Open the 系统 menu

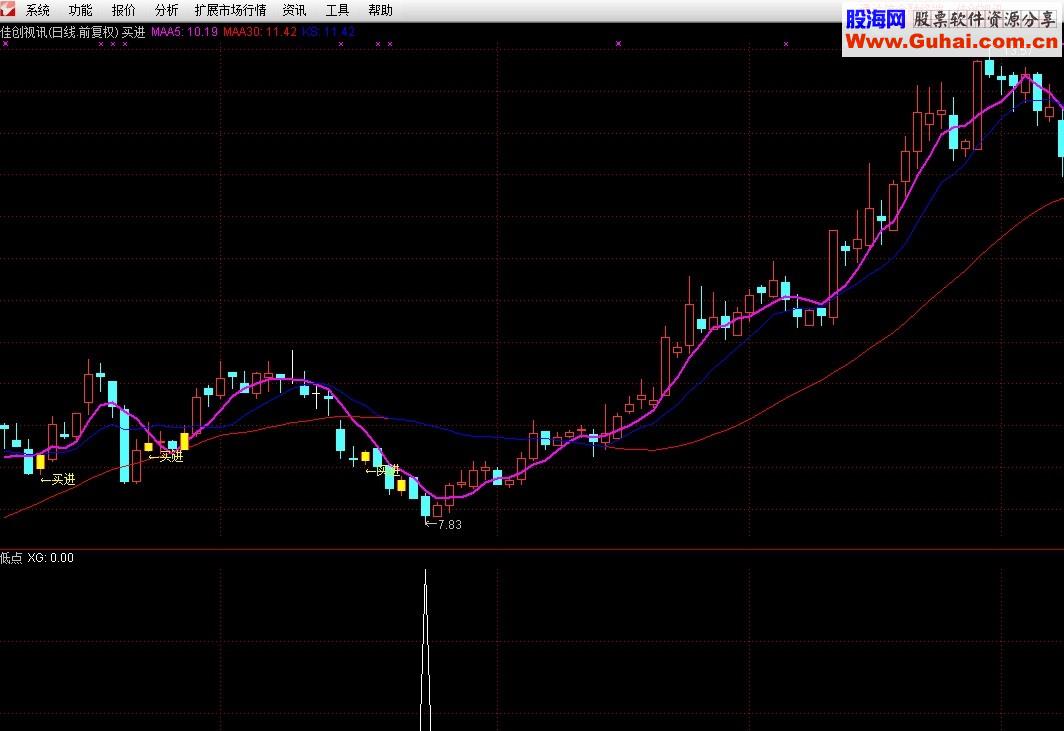(x=38, y=10)
